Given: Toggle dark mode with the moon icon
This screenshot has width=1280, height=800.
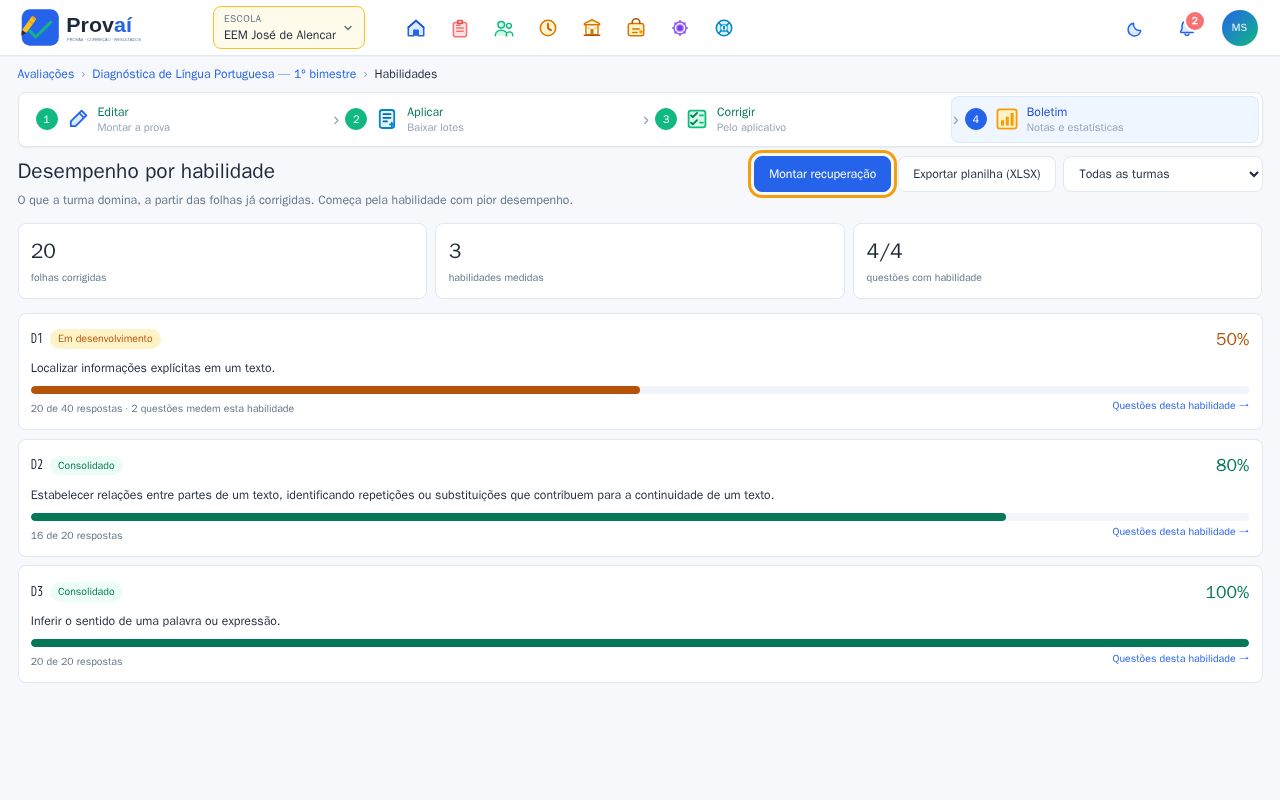Looking at the screenshot, I should [x=1134, y=29].
